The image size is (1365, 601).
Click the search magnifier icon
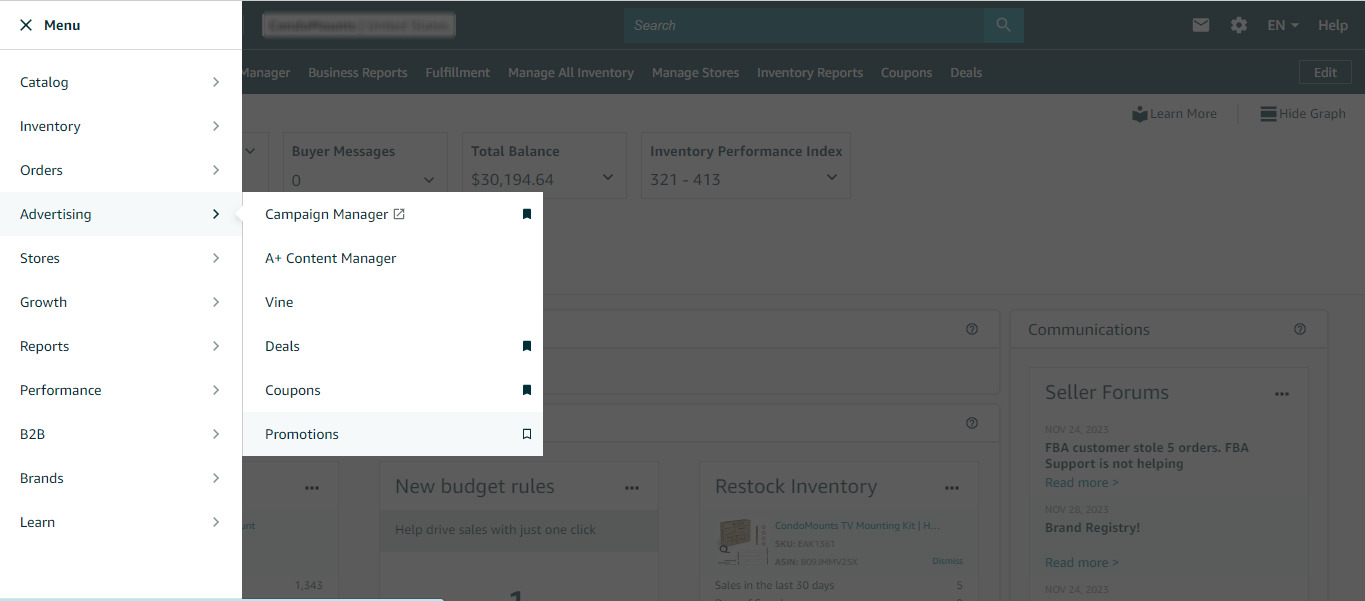1002,24
